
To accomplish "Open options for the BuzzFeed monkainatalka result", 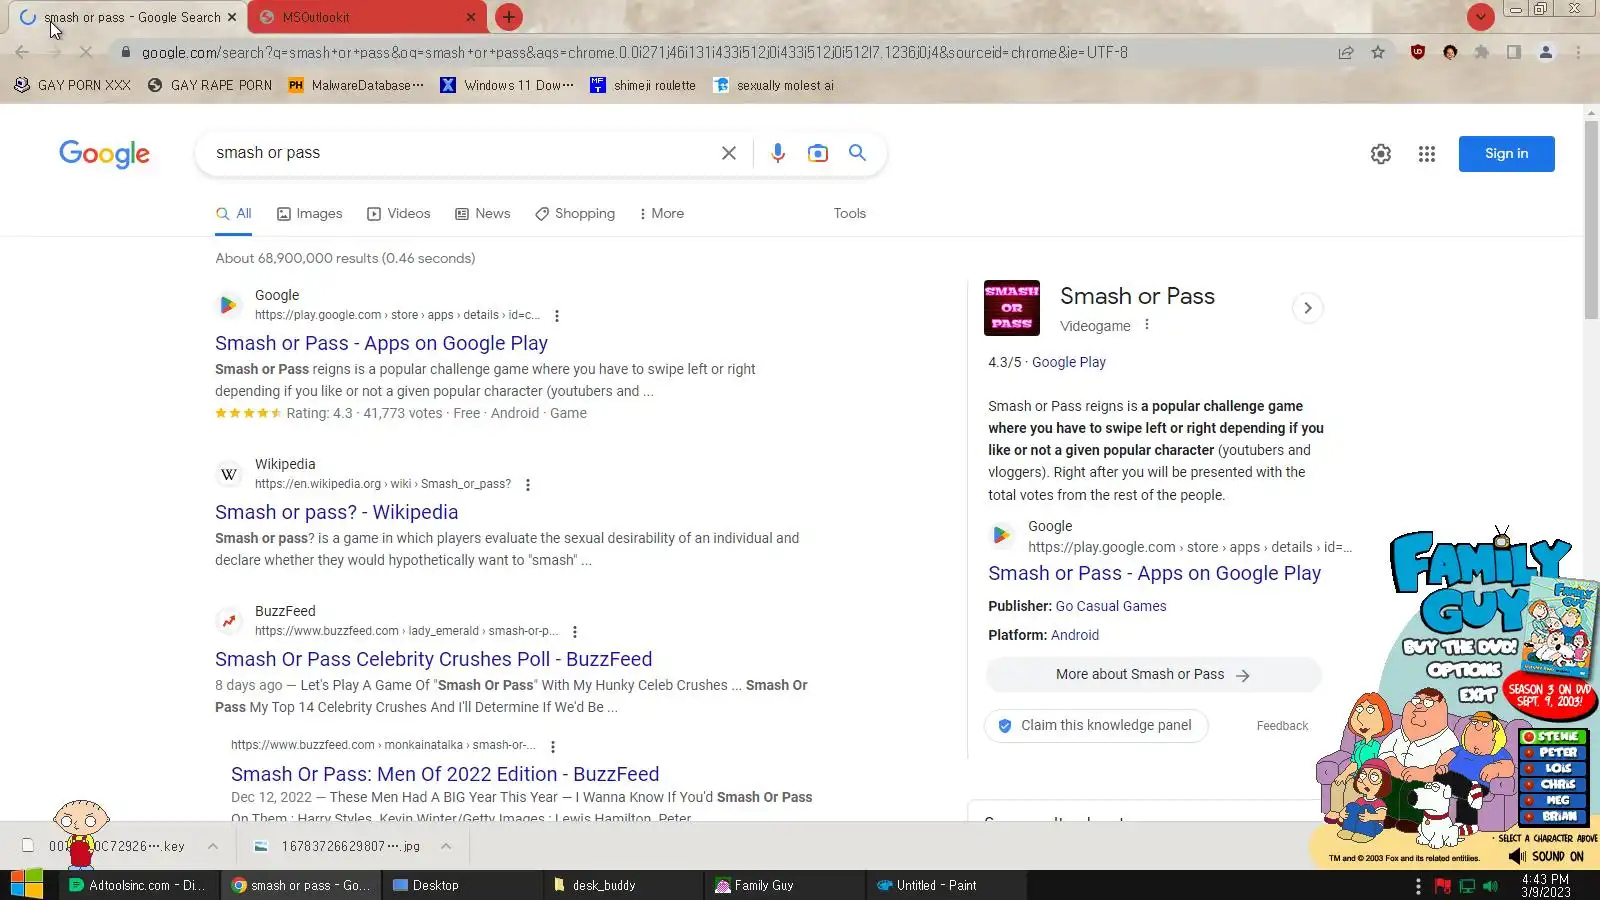I will (x=553, y=746).
